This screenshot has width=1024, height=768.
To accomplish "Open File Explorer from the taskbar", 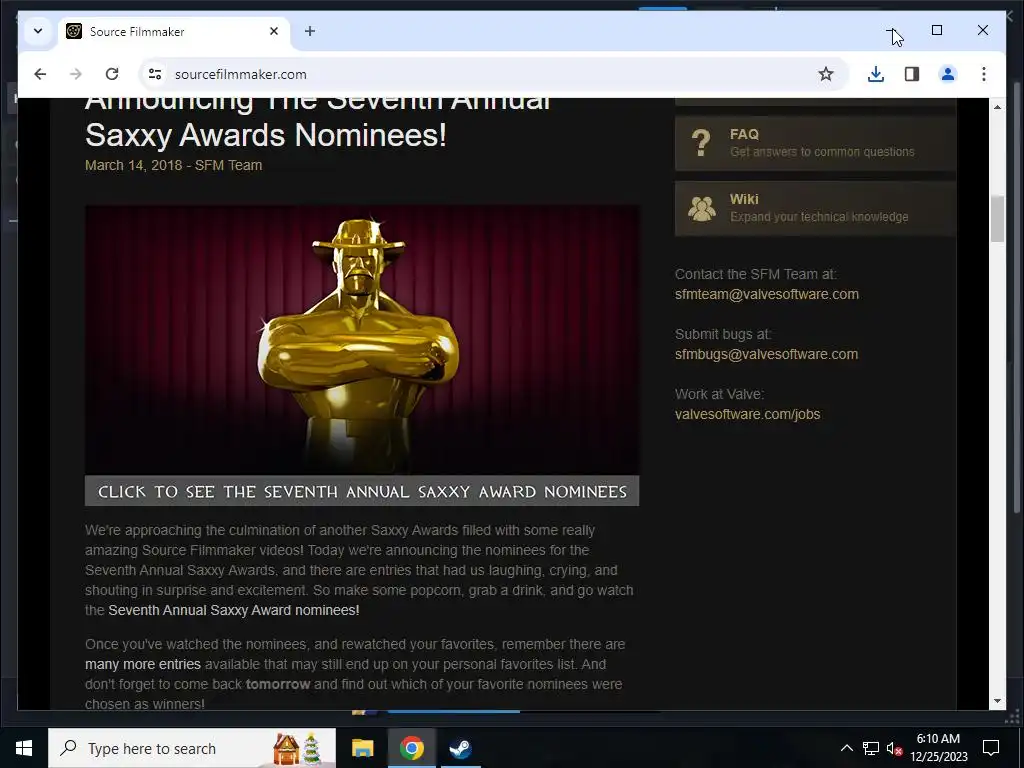I will coord(362,748).
